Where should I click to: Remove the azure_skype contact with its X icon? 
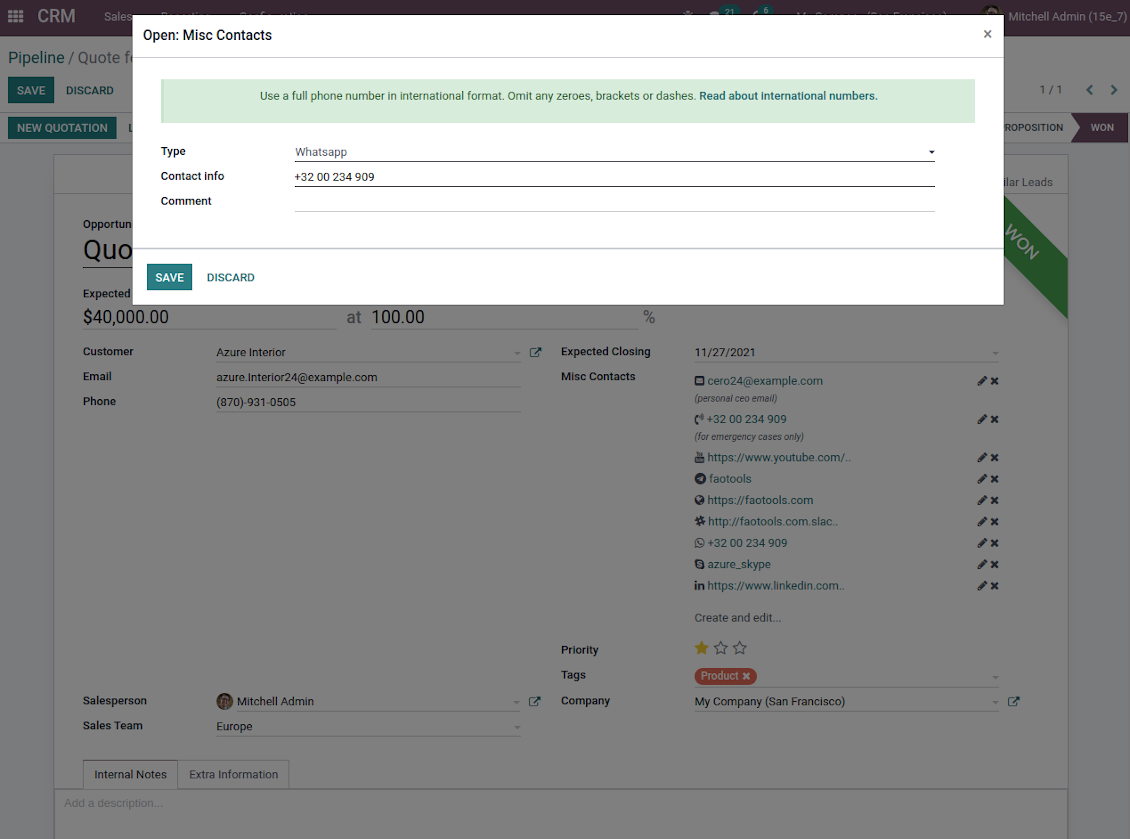(995, 565)
